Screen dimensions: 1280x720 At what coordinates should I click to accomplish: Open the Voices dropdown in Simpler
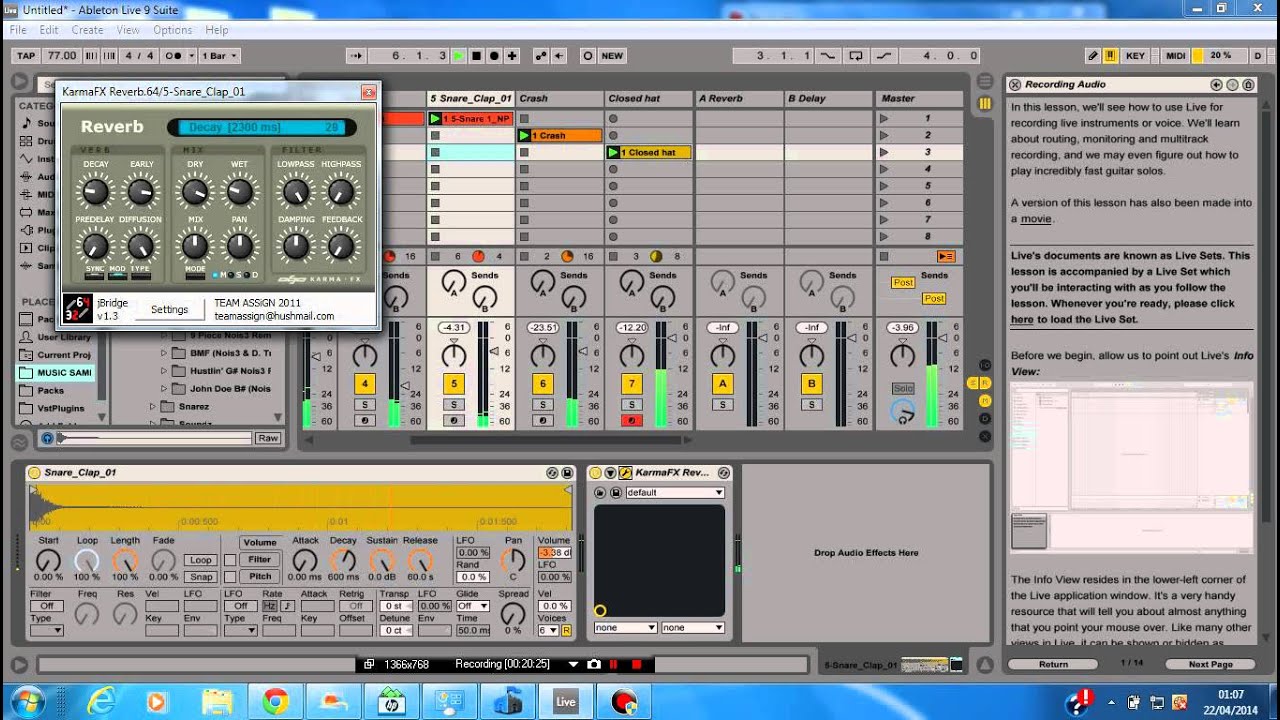pos(548,630)
